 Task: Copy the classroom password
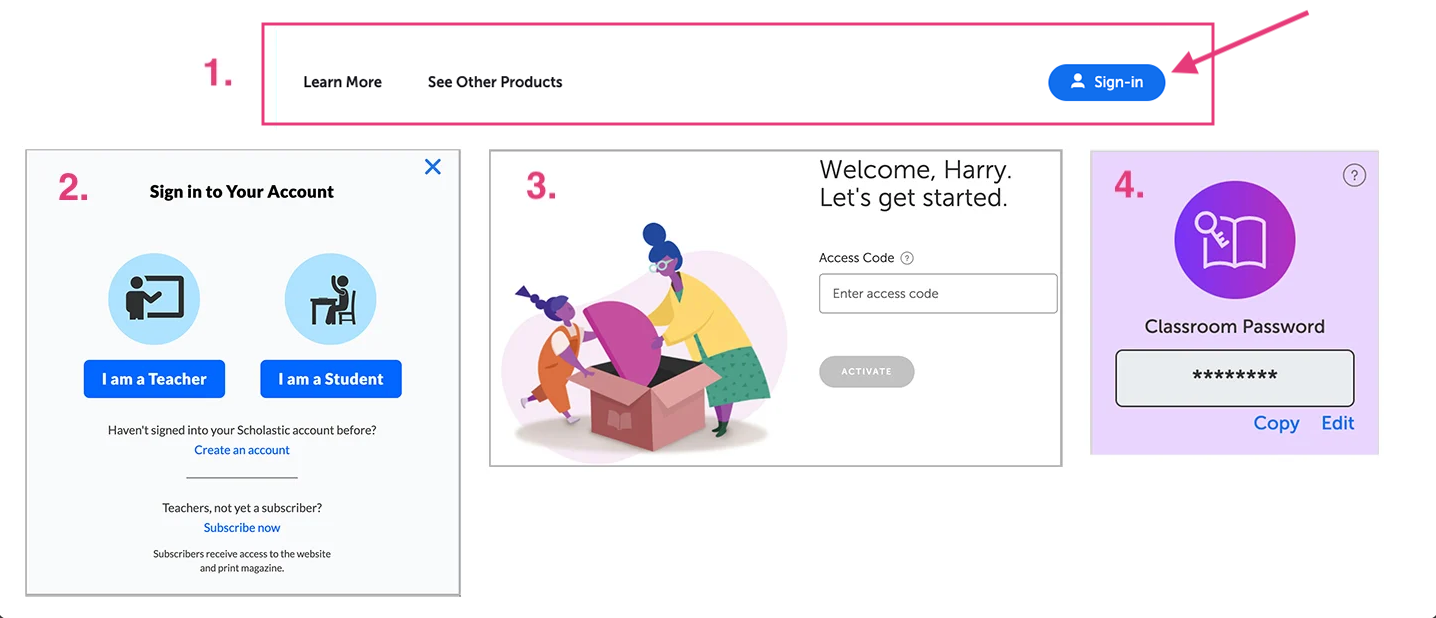click(x=1276, y=423)
